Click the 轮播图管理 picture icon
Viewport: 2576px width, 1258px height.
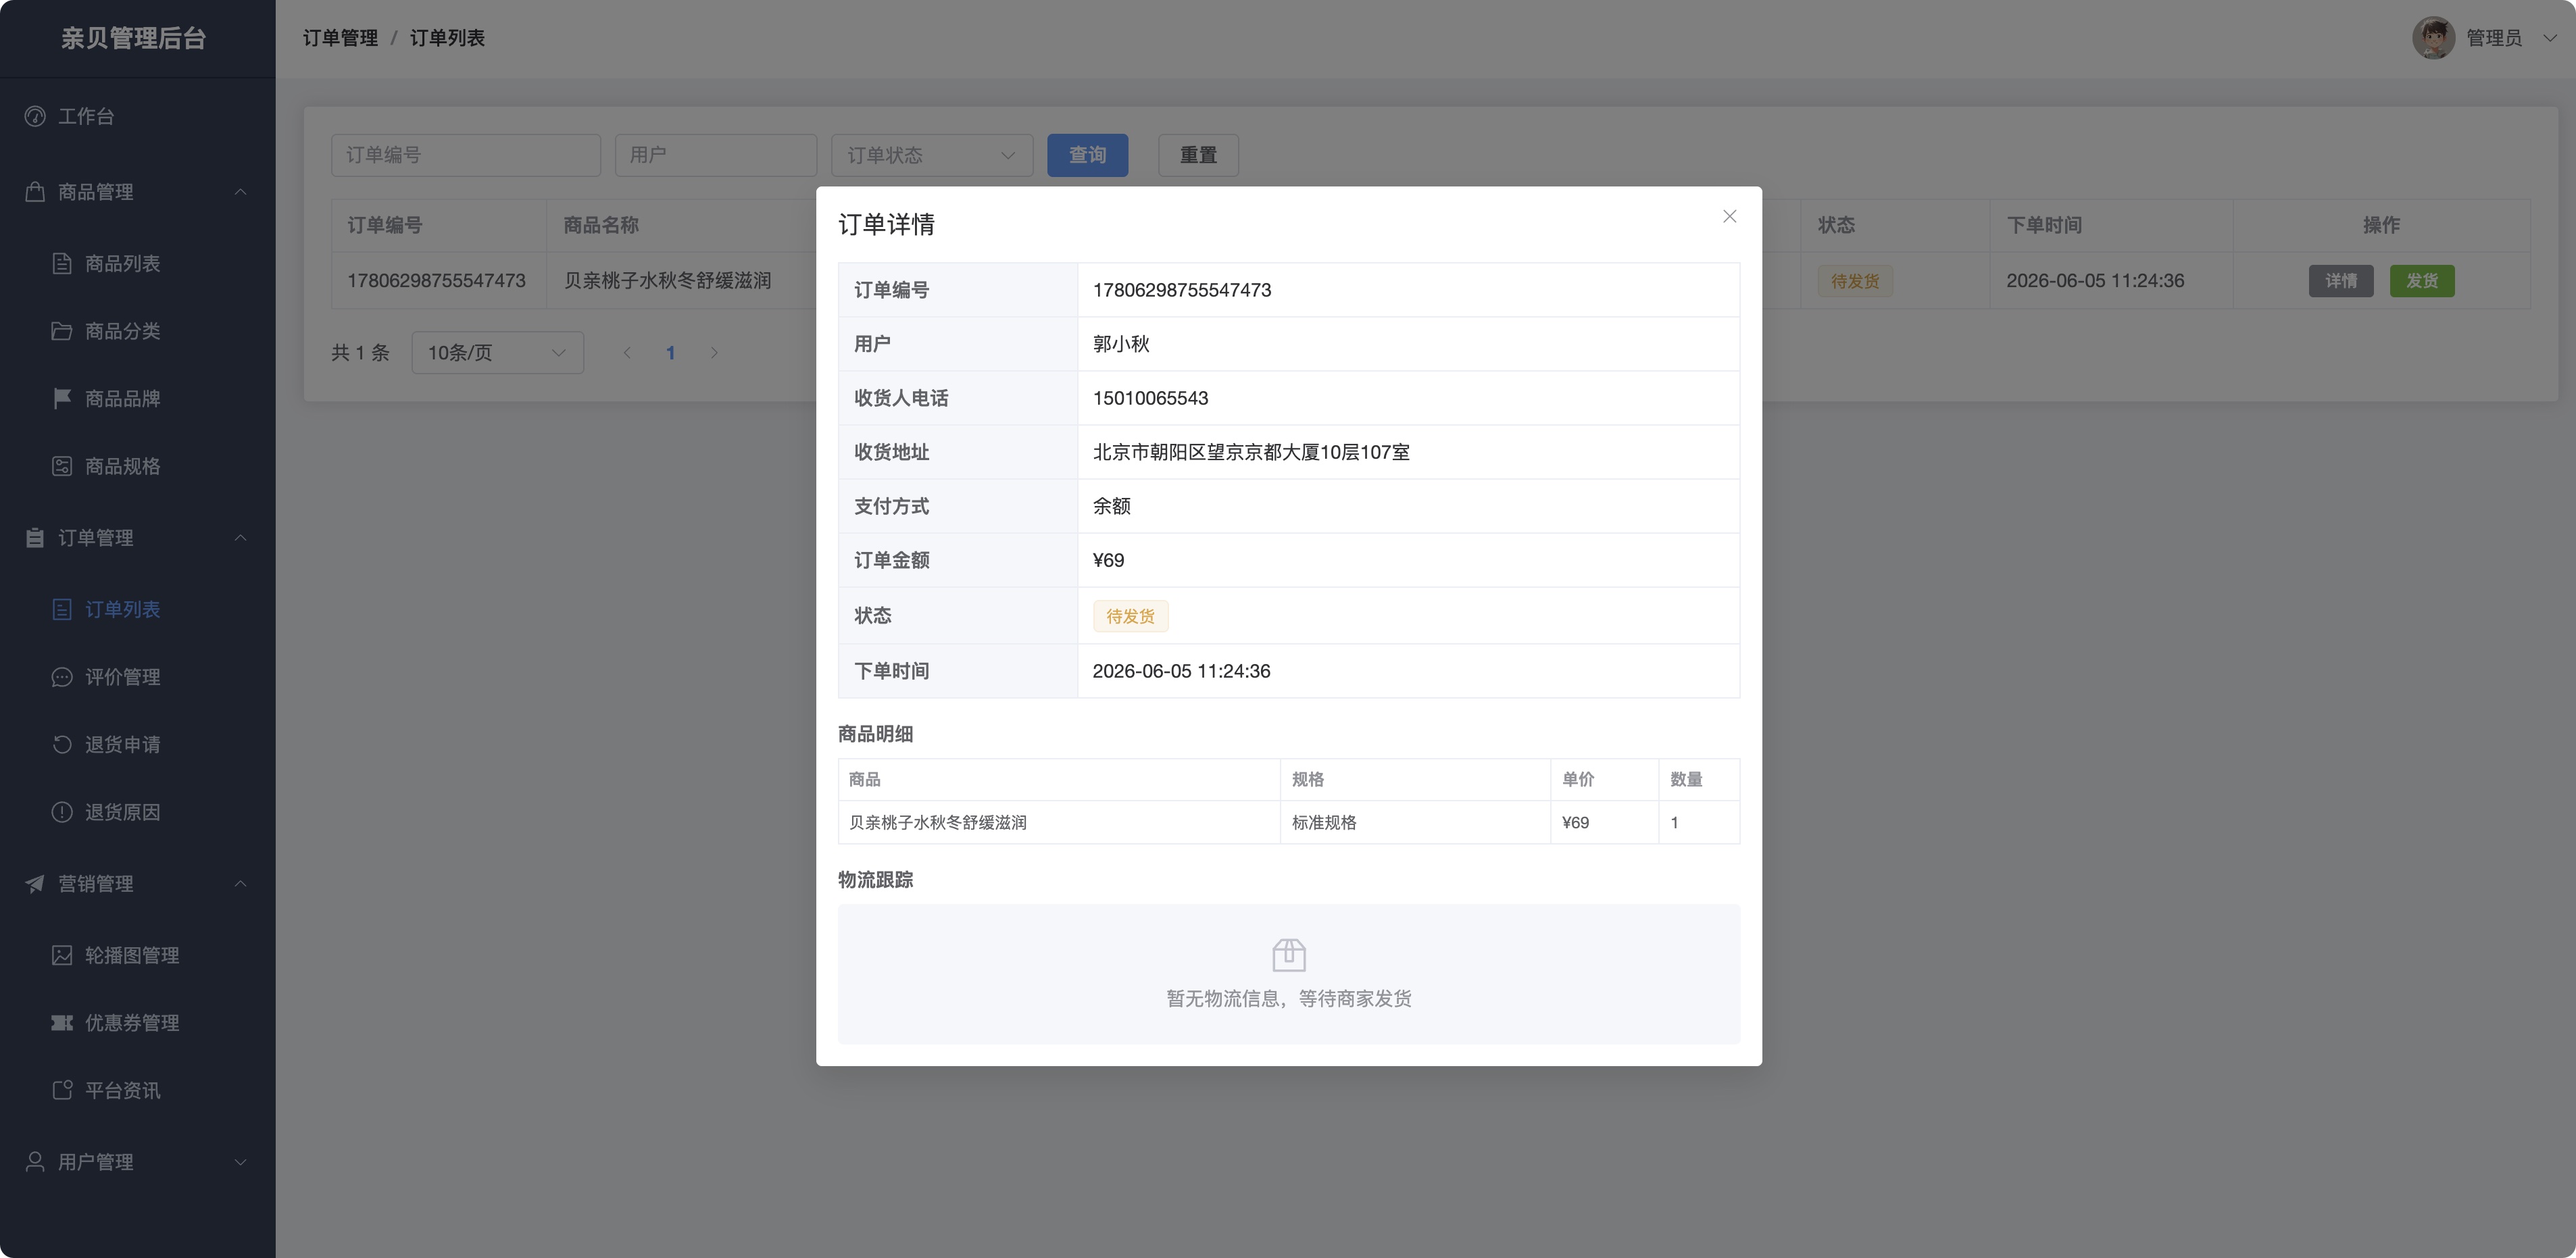(62, 955)
